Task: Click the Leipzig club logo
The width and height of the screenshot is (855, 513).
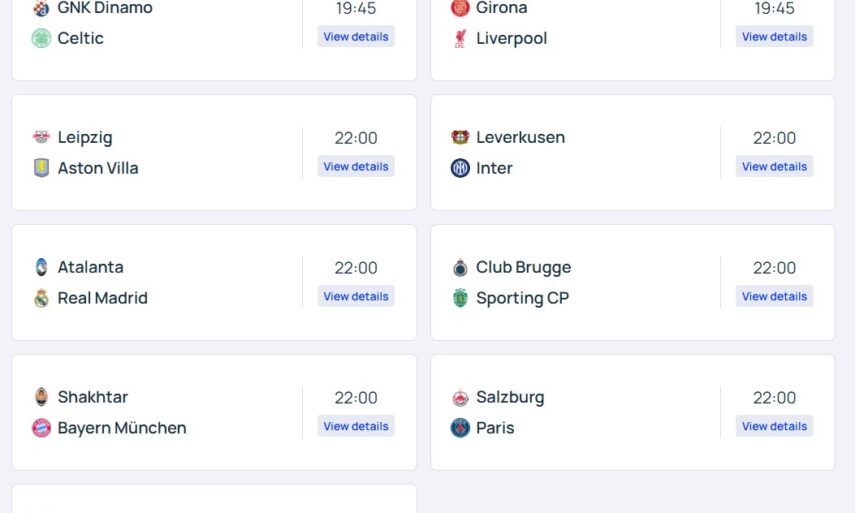Action: [x=41, y=137]
